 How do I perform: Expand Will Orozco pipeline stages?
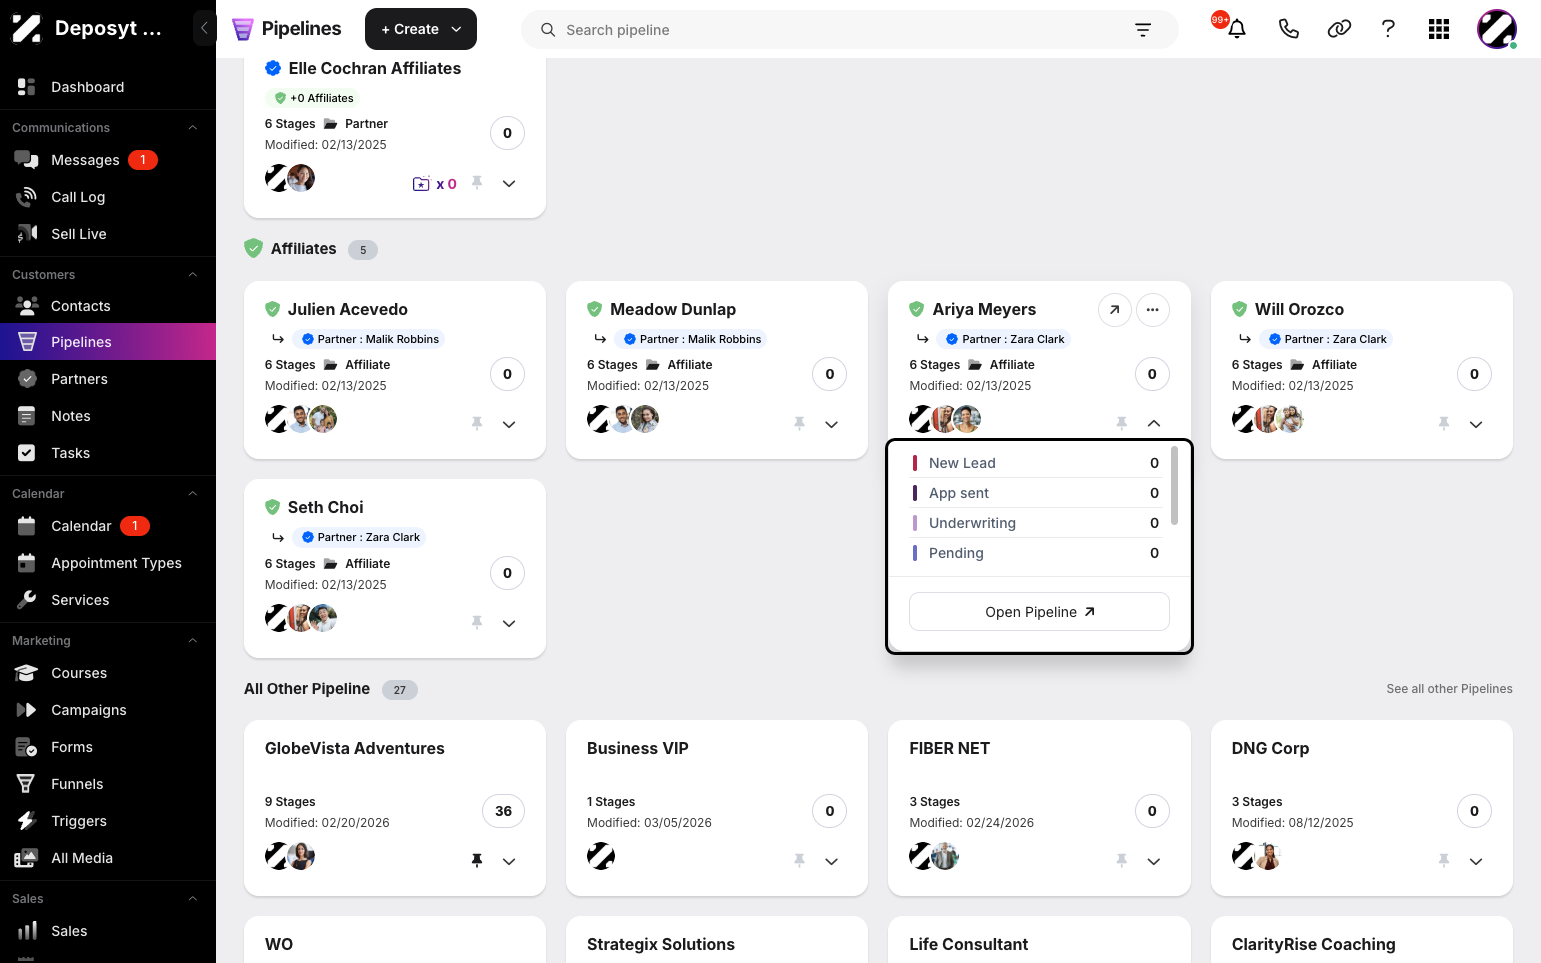[1476, 424]
